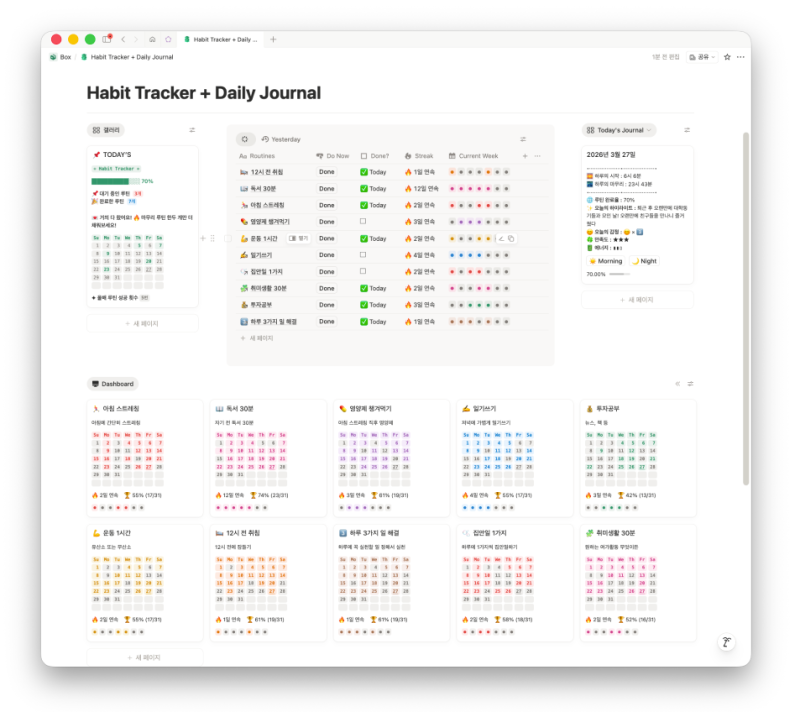Image resolution: width=800 pixels, height=712 pixels.
Task: Click the edit pencil icon in 운동 1시간 row
Action: pos(502,238)
